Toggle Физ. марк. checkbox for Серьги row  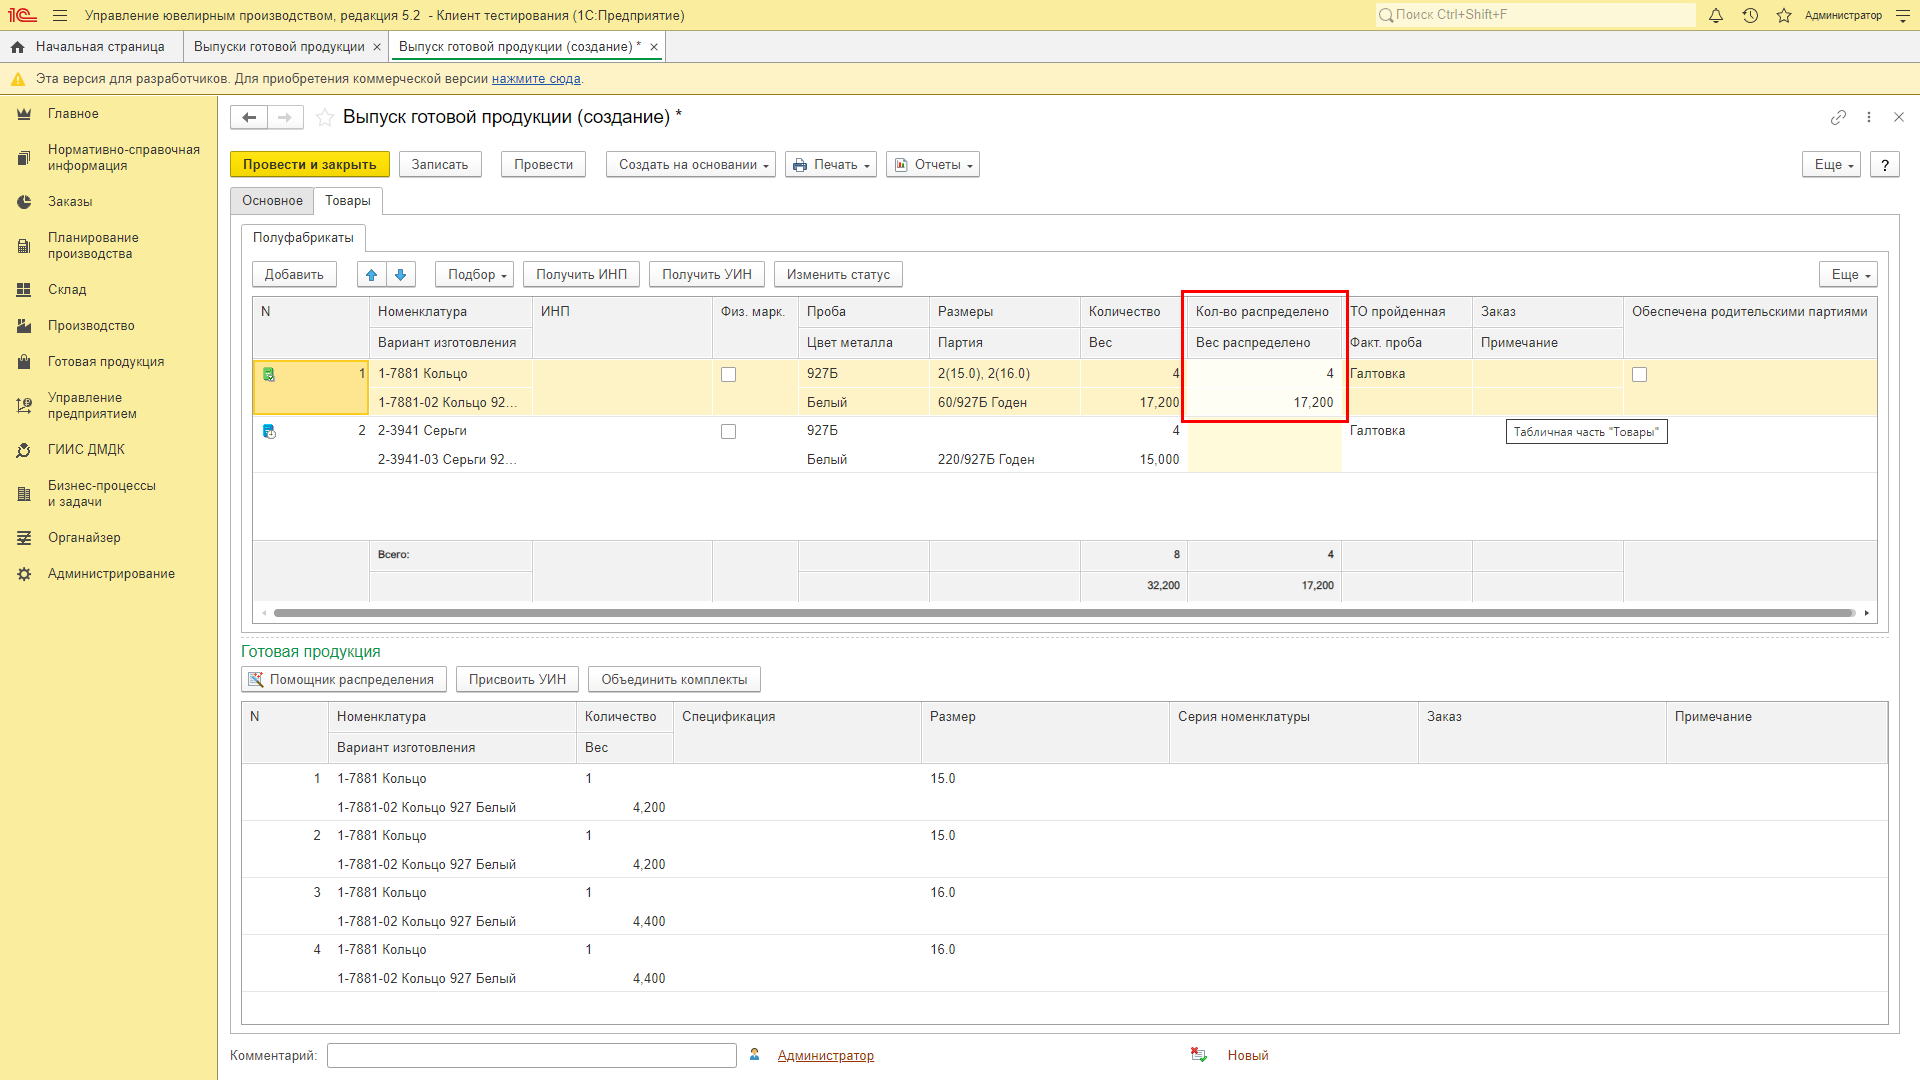(728, 432)
